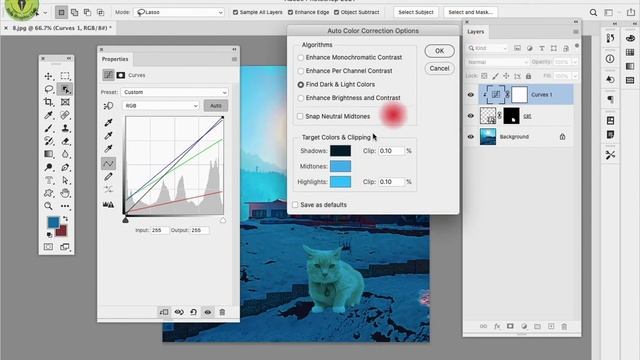Select the Lasso tool in the toolbox
640x360 pixels.
coord(49,89)
